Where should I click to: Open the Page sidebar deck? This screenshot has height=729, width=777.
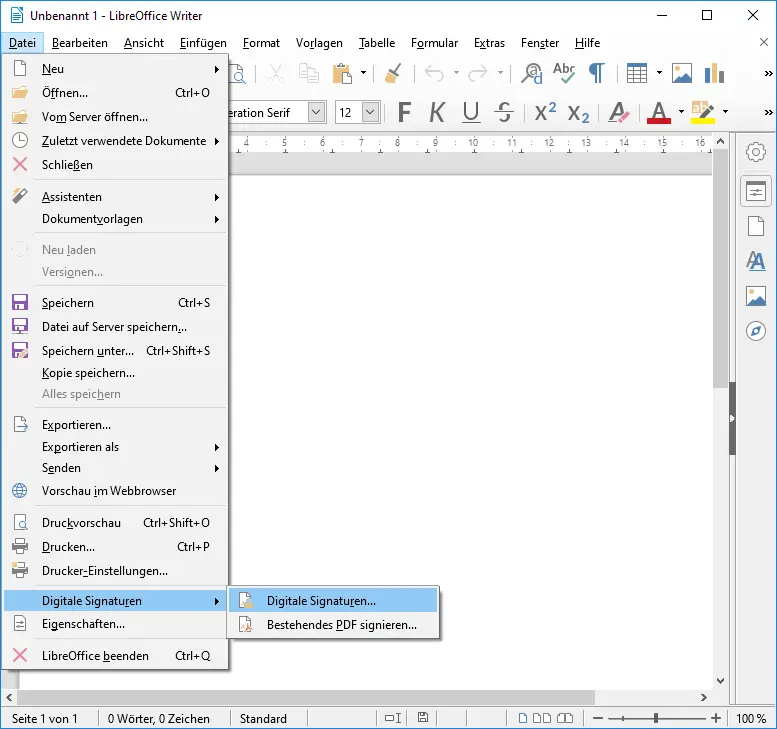click(x=756, y=226)
